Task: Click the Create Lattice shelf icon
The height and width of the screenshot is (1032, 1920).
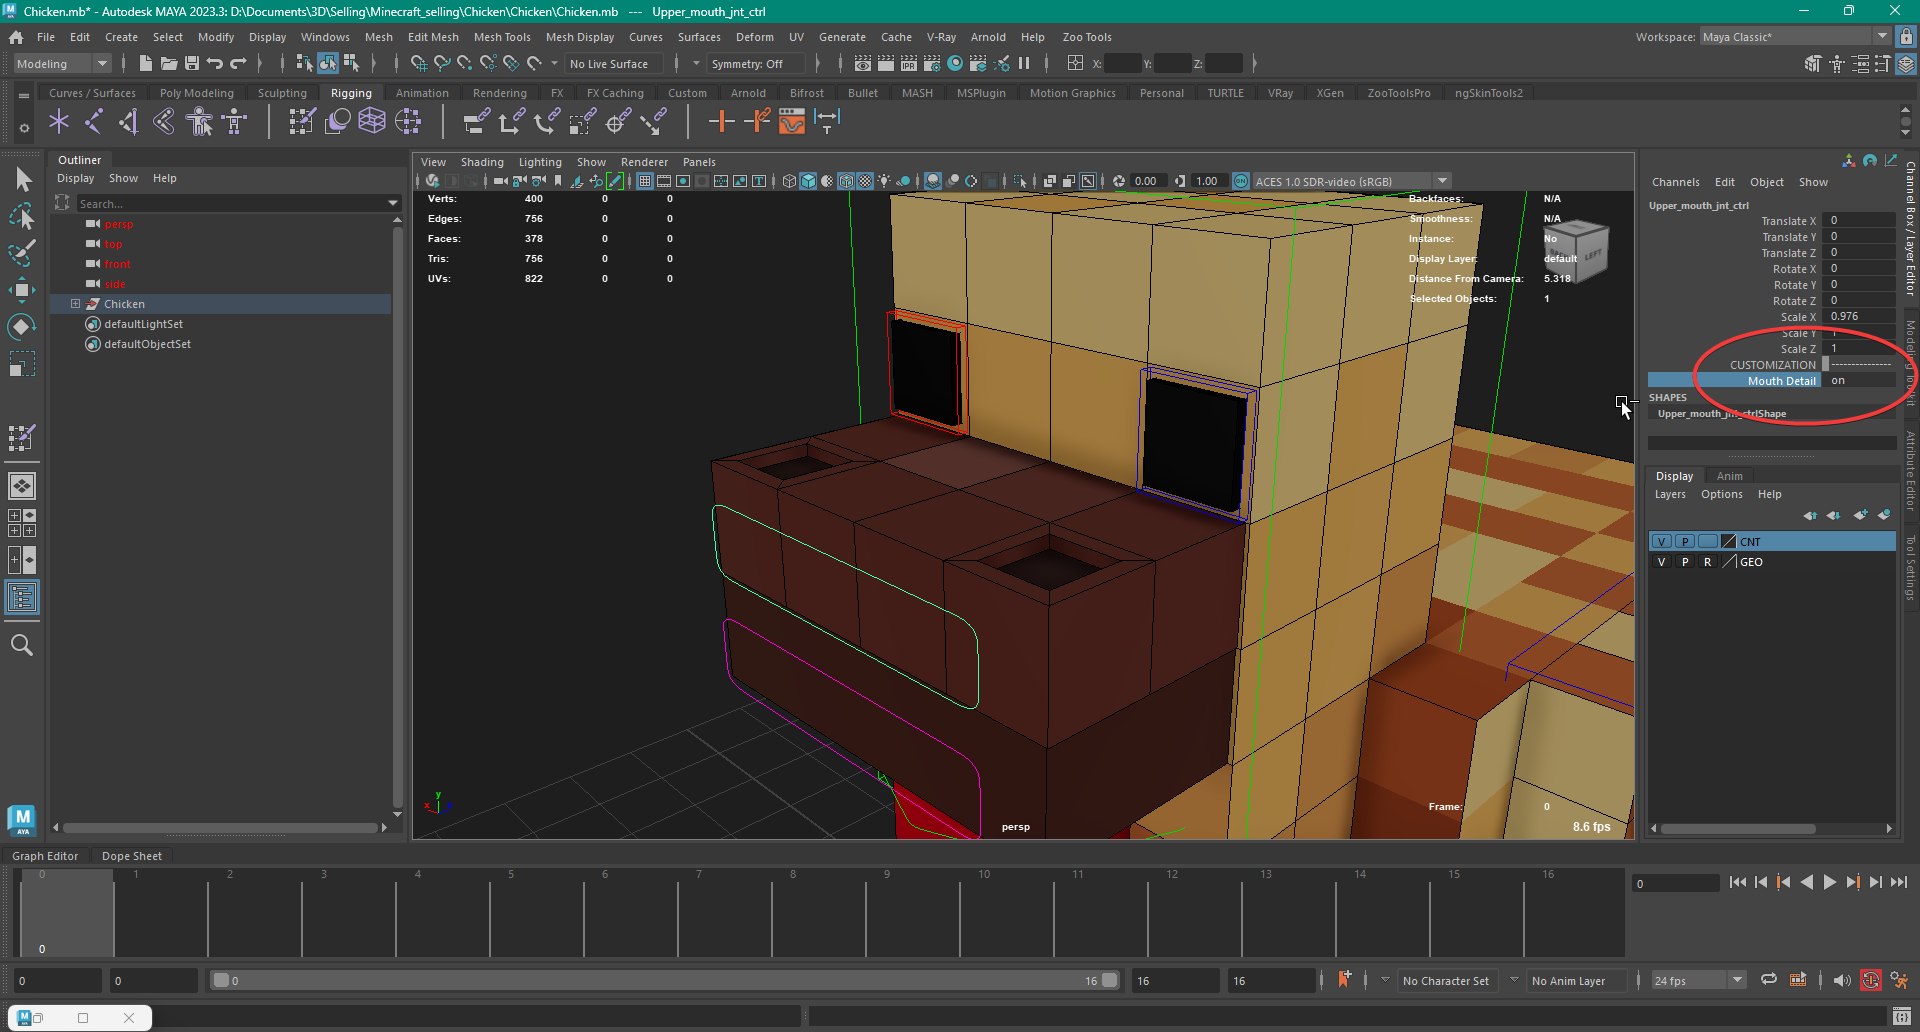Action: [x=372, y=122]
